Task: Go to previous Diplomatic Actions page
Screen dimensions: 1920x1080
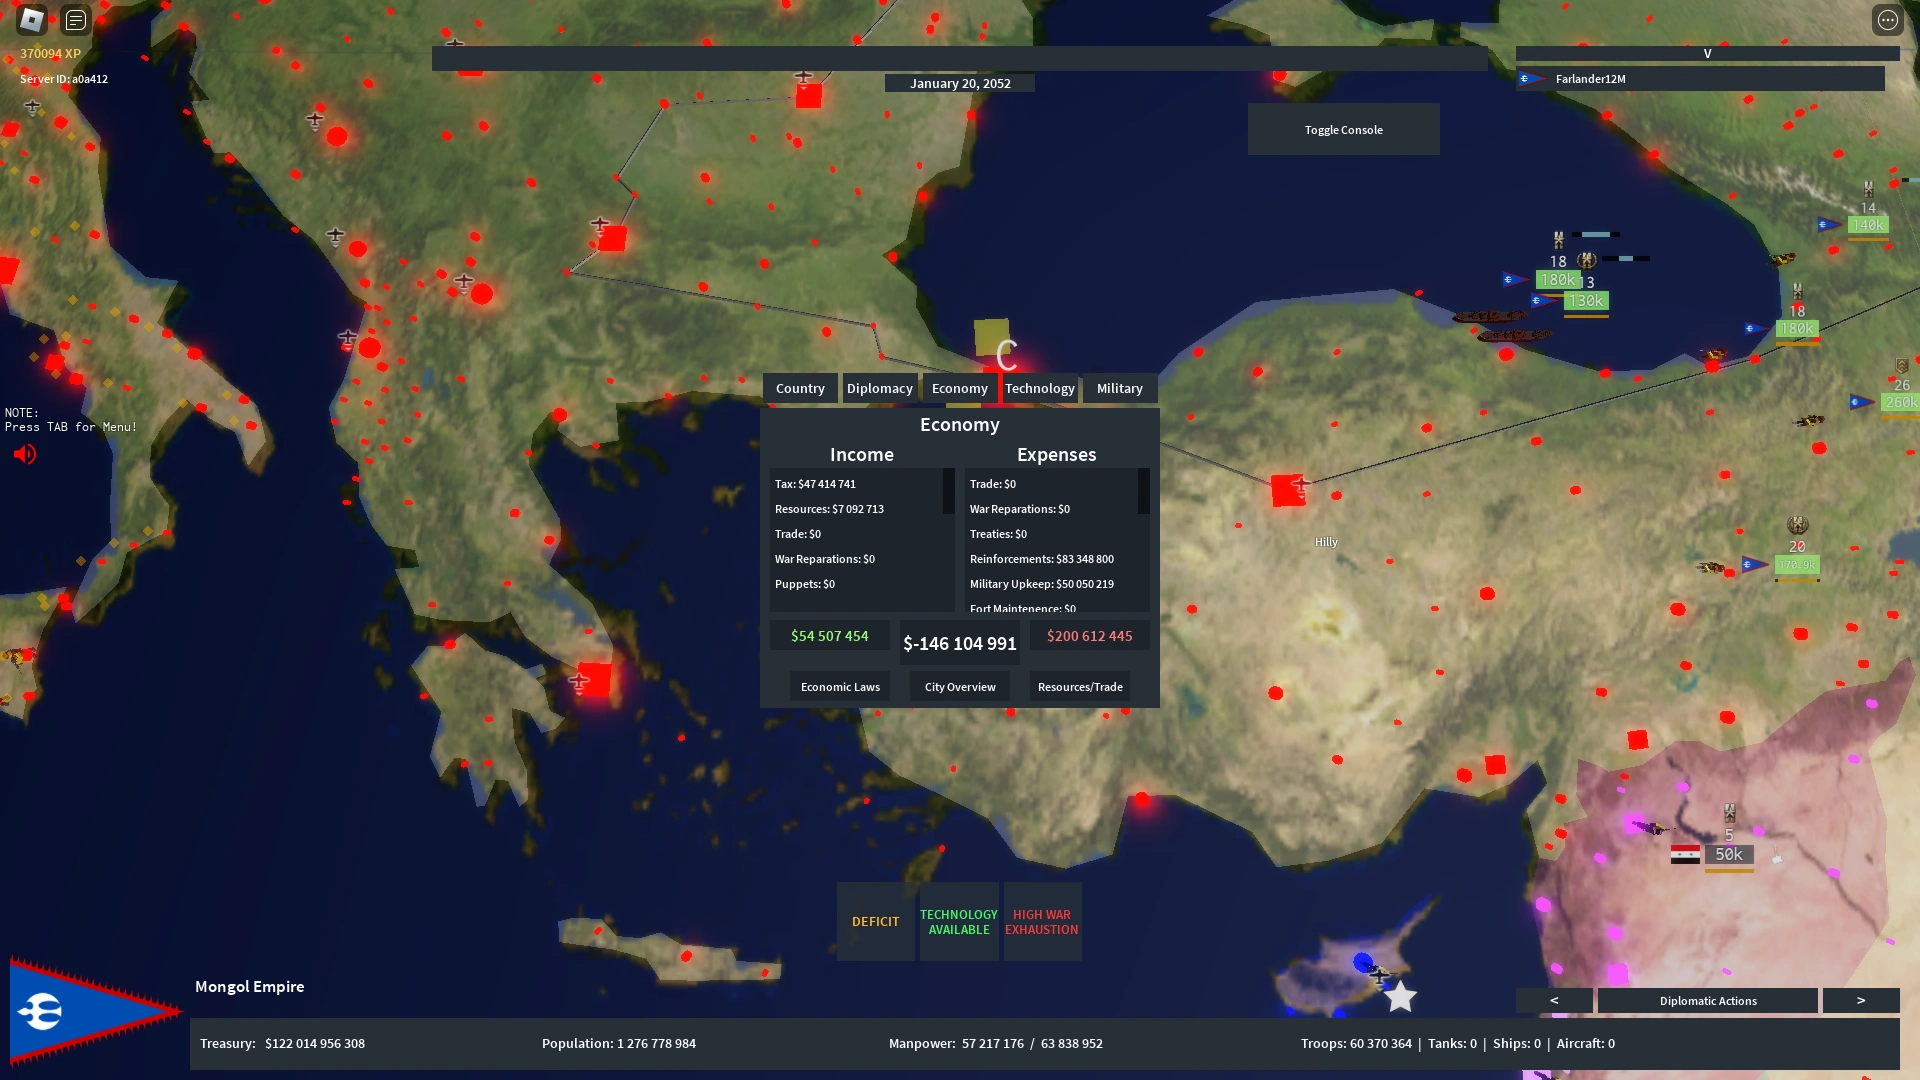Action: [1554, 1000]
